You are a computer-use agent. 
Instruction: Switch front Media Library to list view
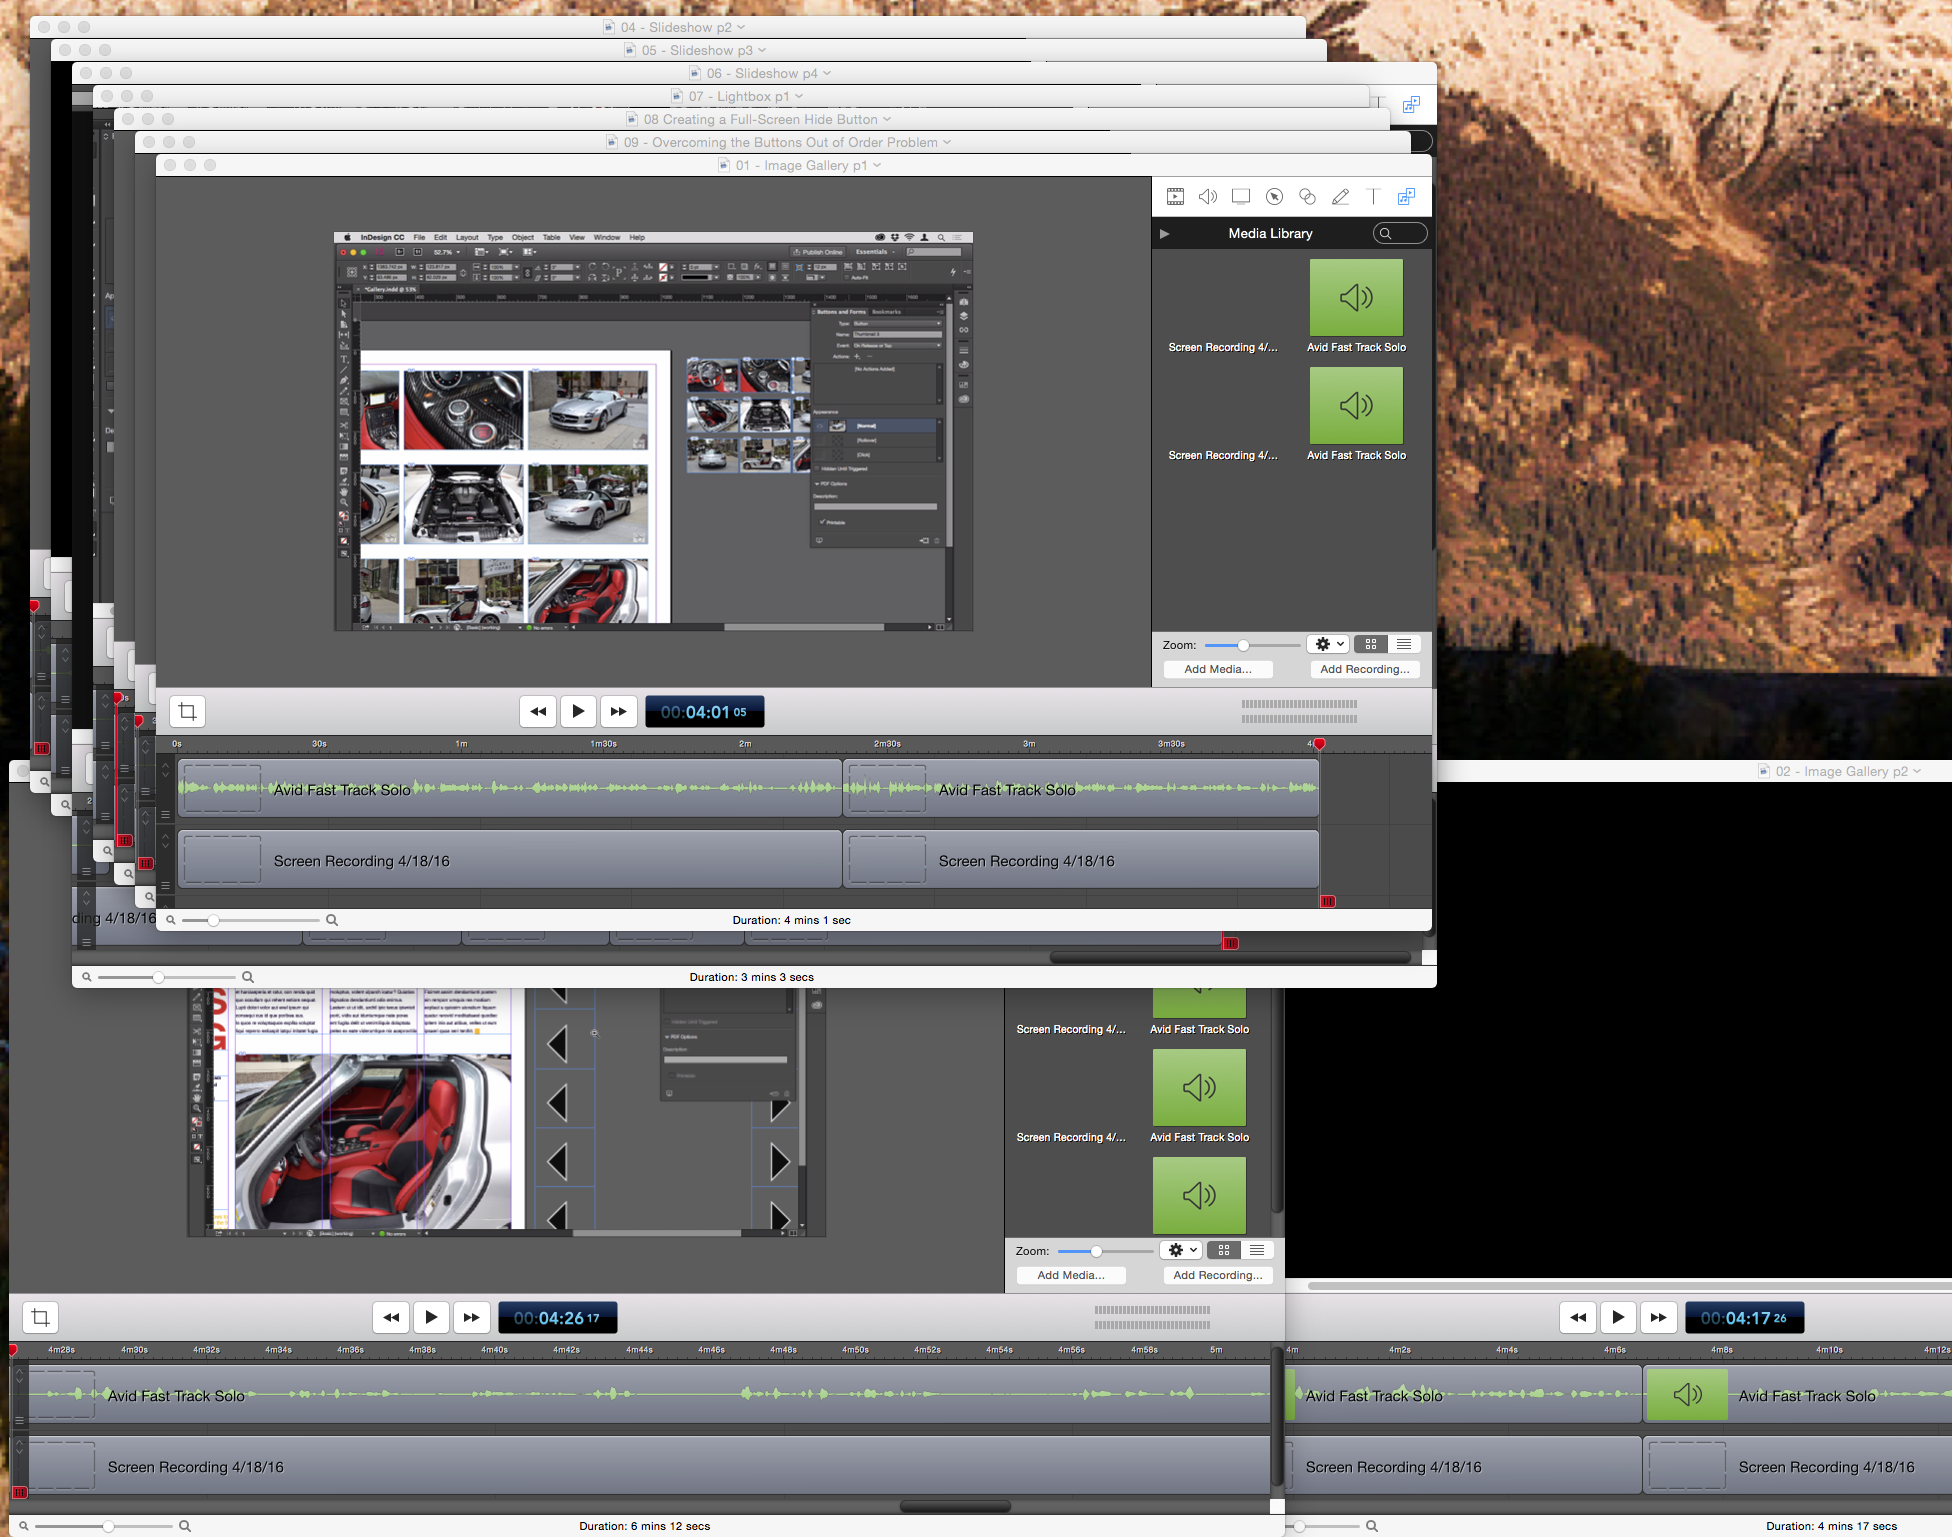coord(1404,645)
